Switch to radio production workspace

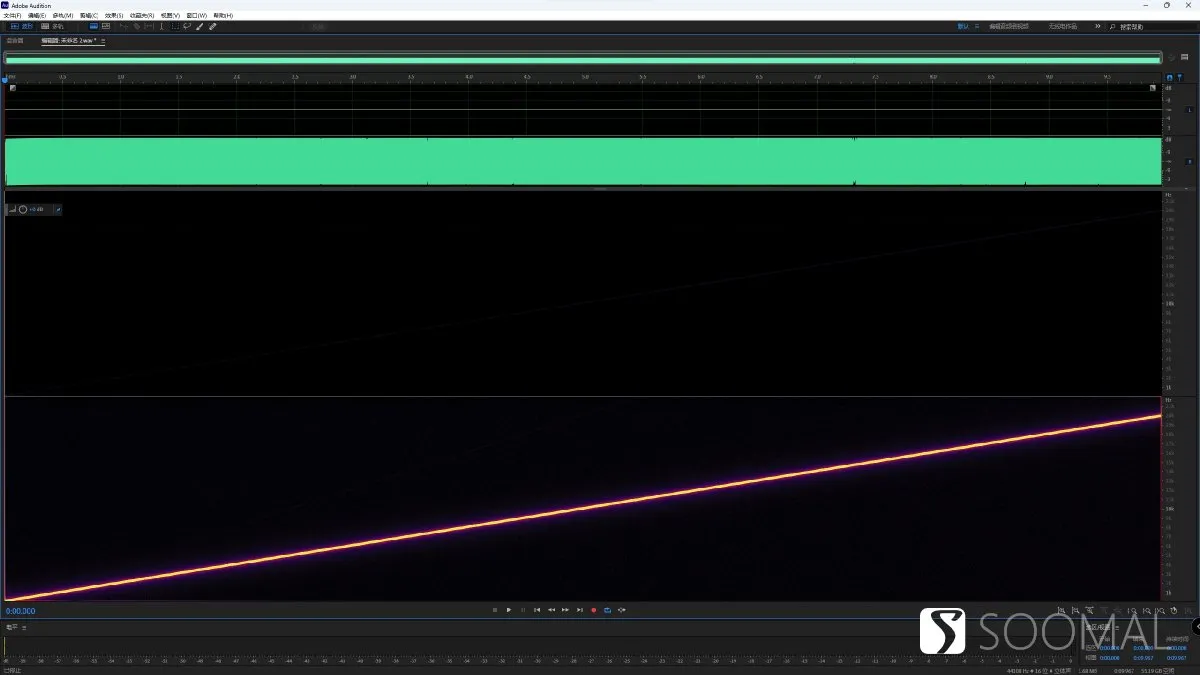coord(1063,26)
